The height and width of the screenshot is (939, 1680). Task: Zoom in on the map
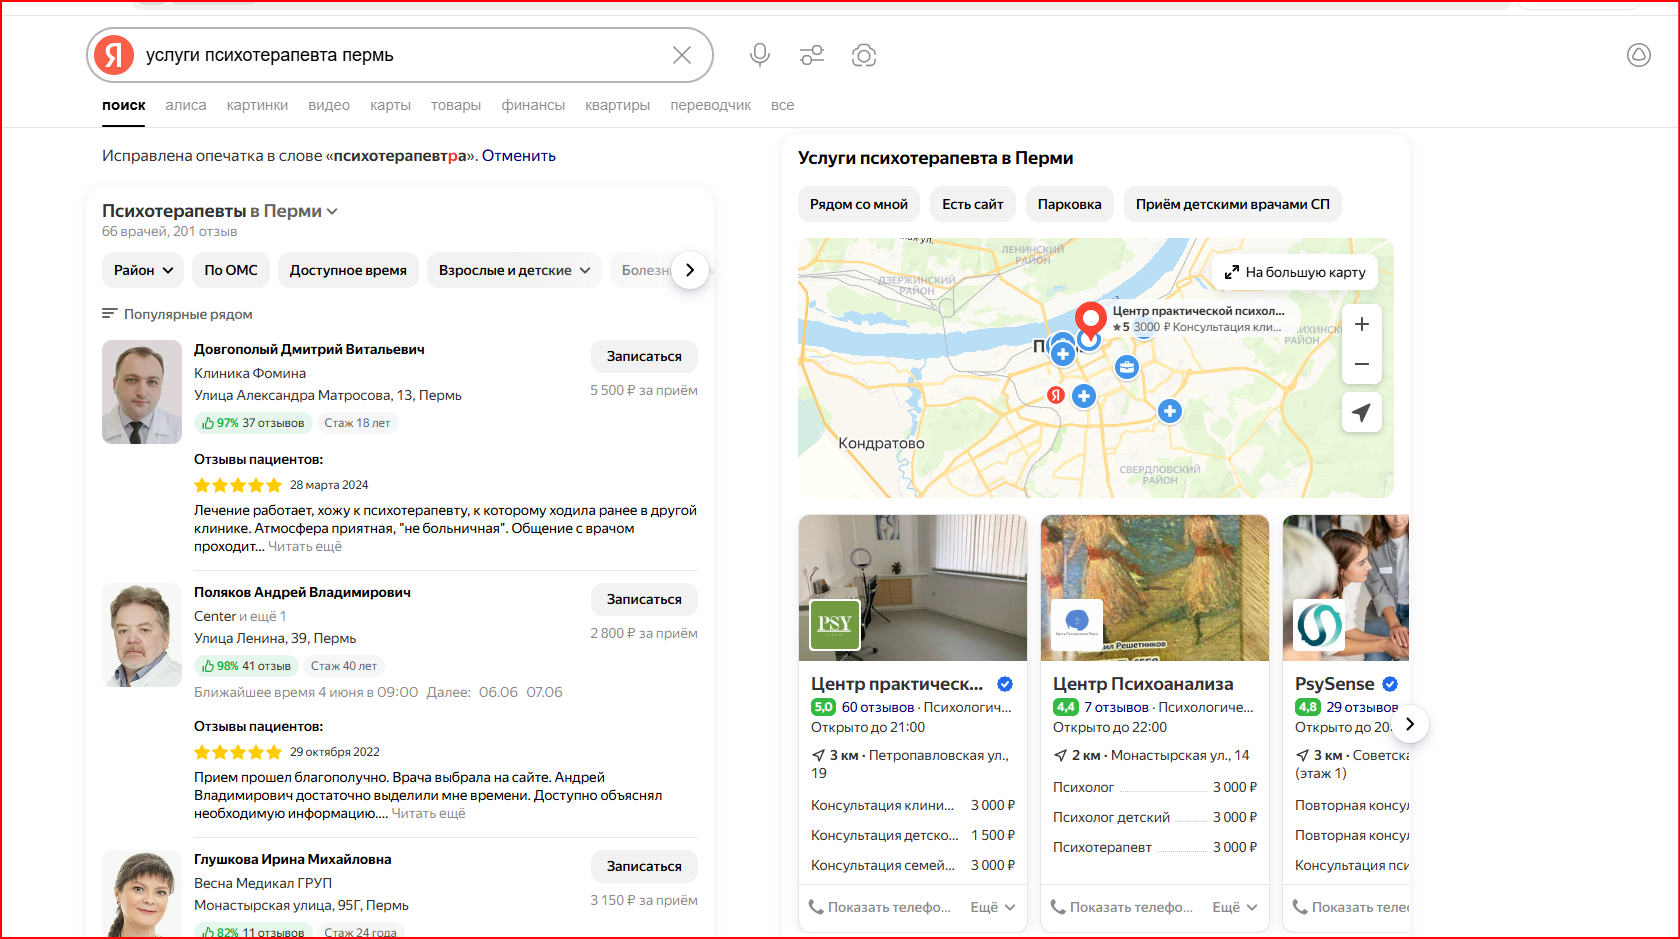click(1361, 324)
